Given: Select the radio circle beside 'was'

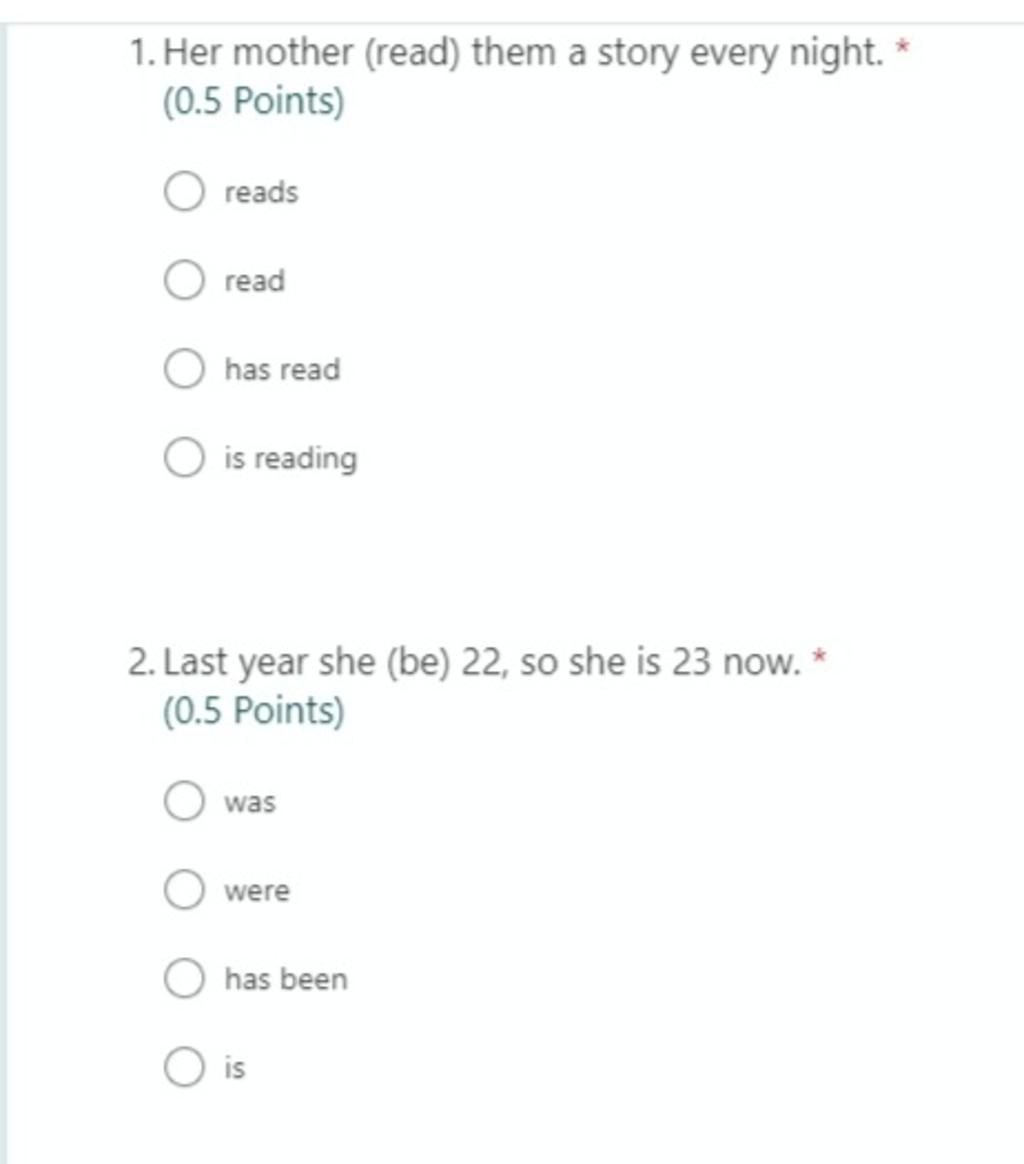Looking at the screenshot, I should click(x=184, y=801).
